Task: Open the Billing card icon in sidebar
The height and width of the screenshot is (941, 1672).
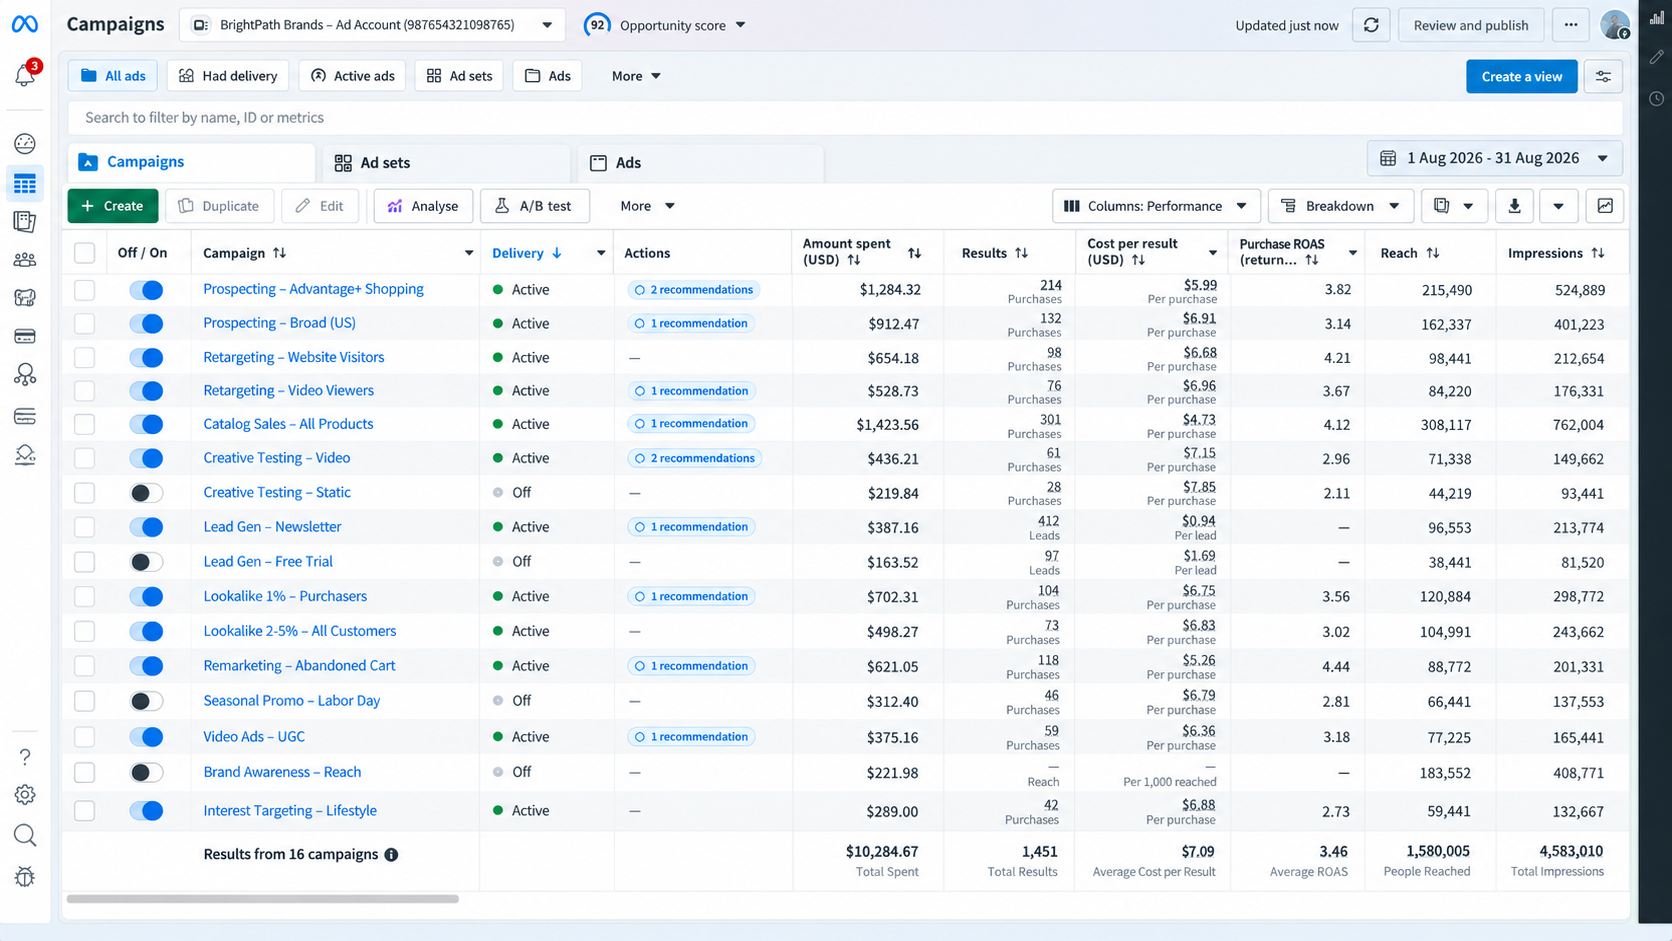Action: click(25, 336)
